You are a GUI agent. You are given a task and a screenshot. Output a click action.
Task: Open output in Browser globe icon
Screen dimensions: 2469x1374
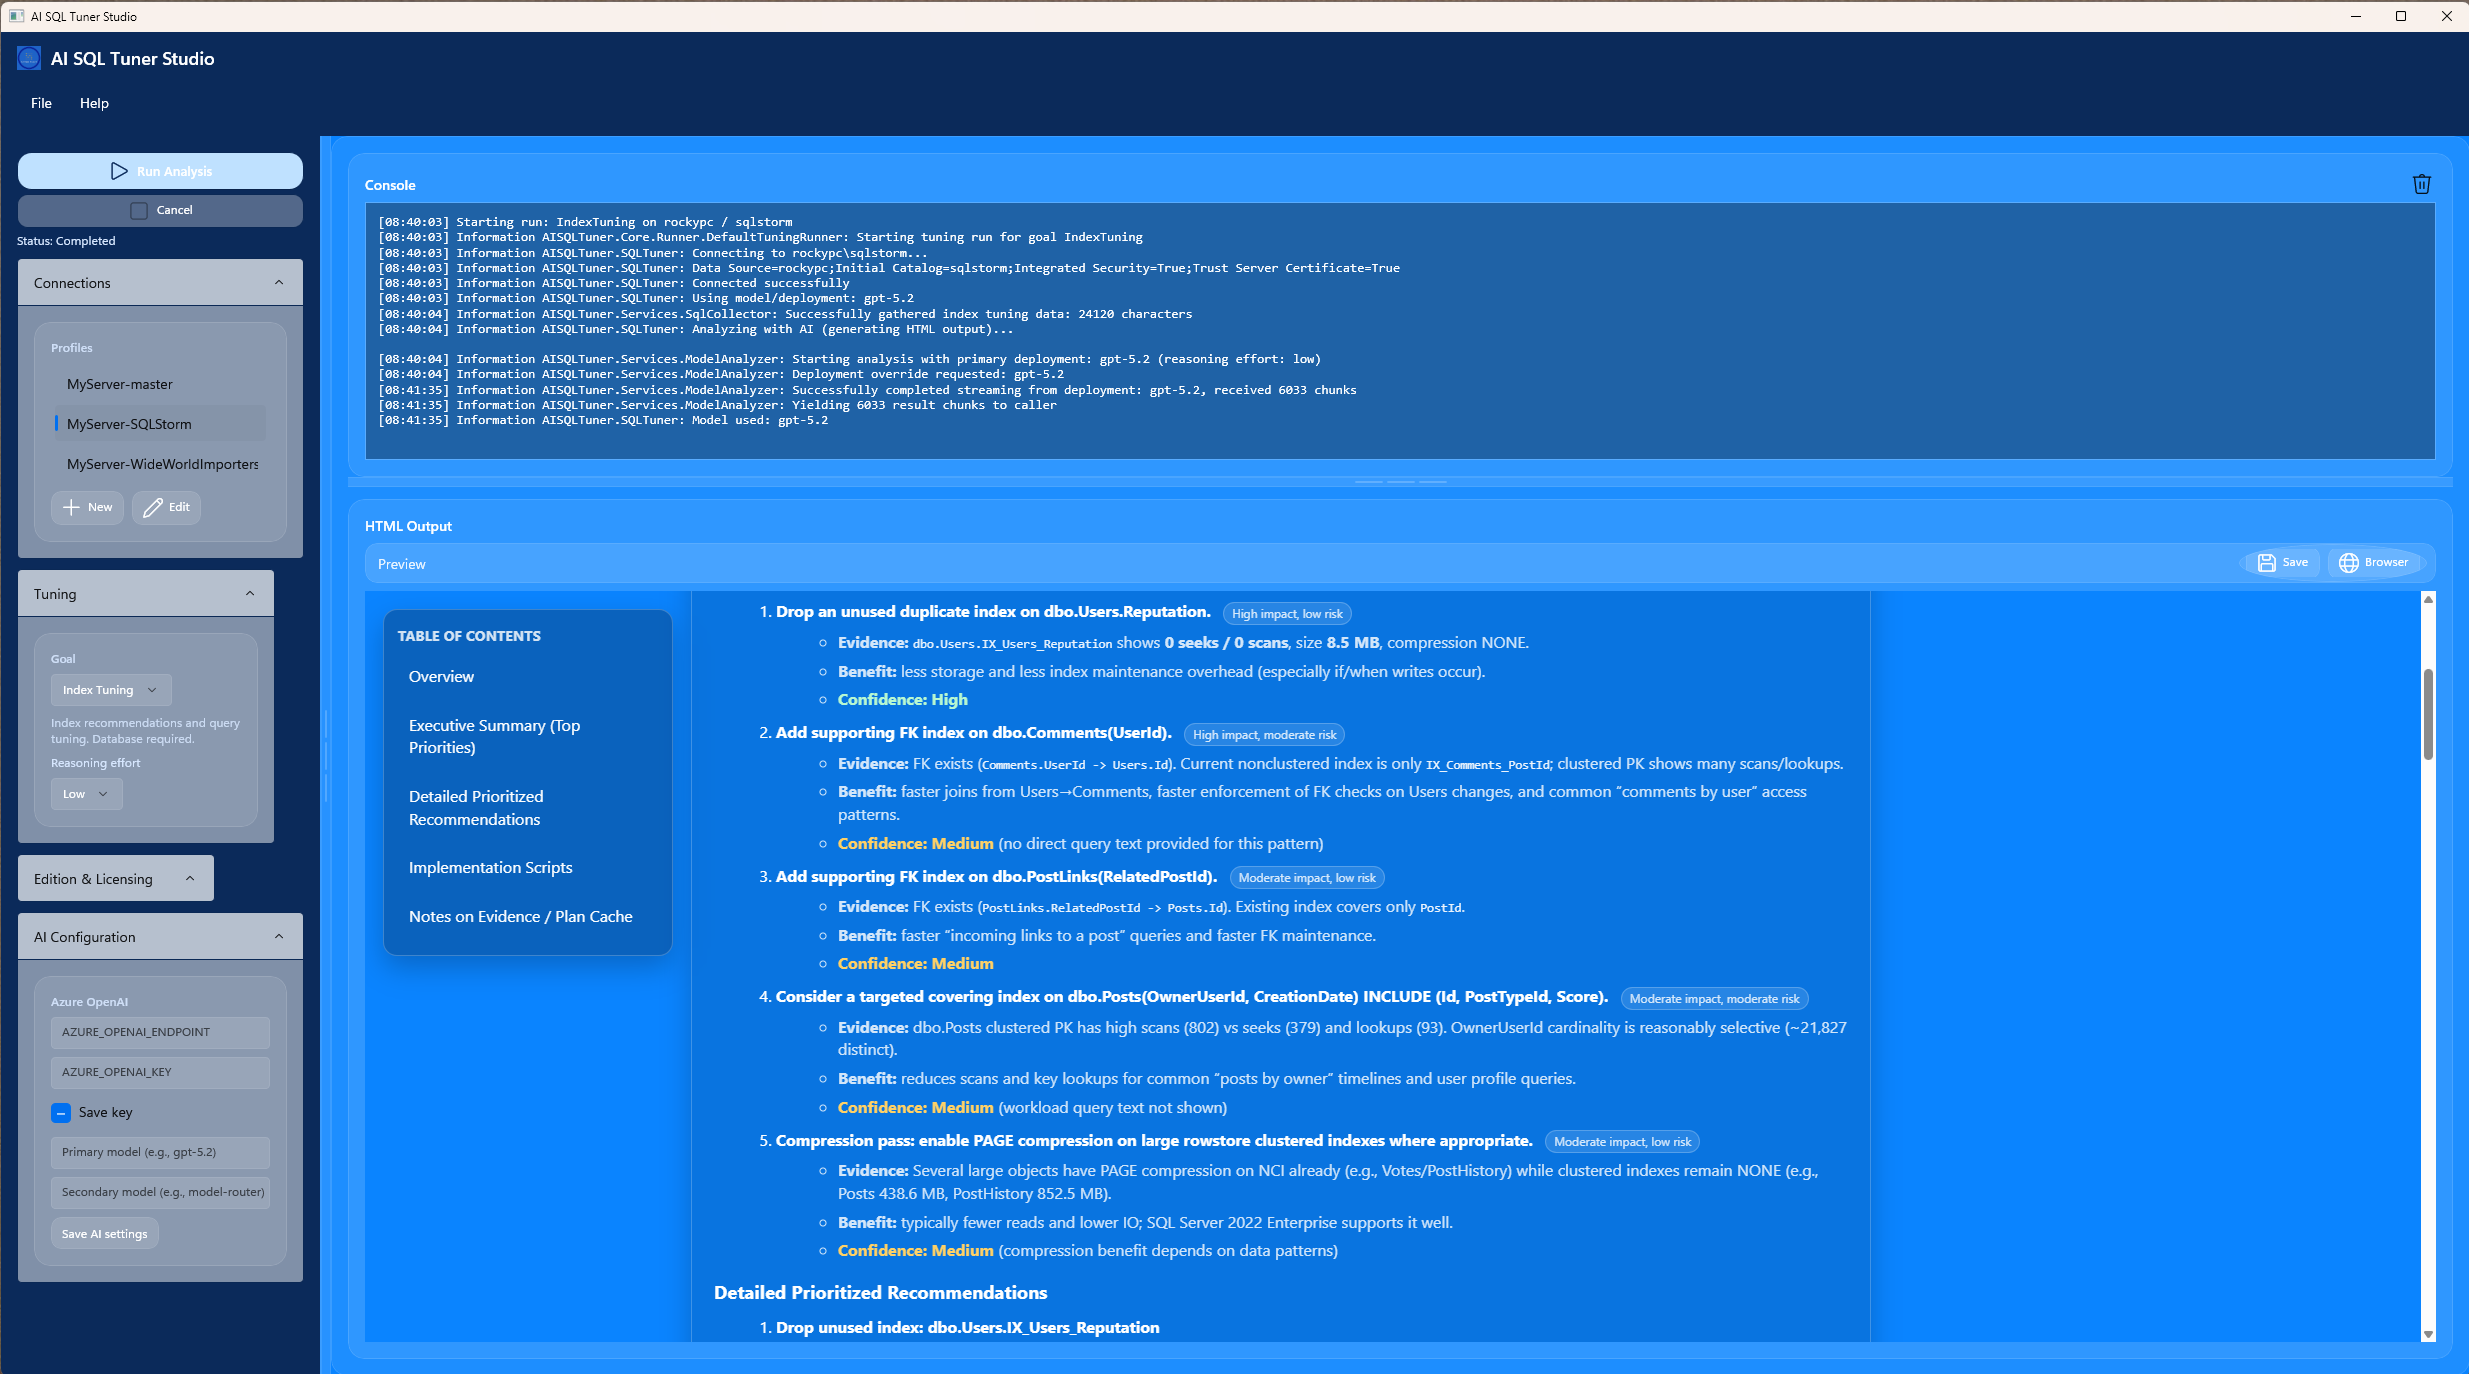(2348, 563)
